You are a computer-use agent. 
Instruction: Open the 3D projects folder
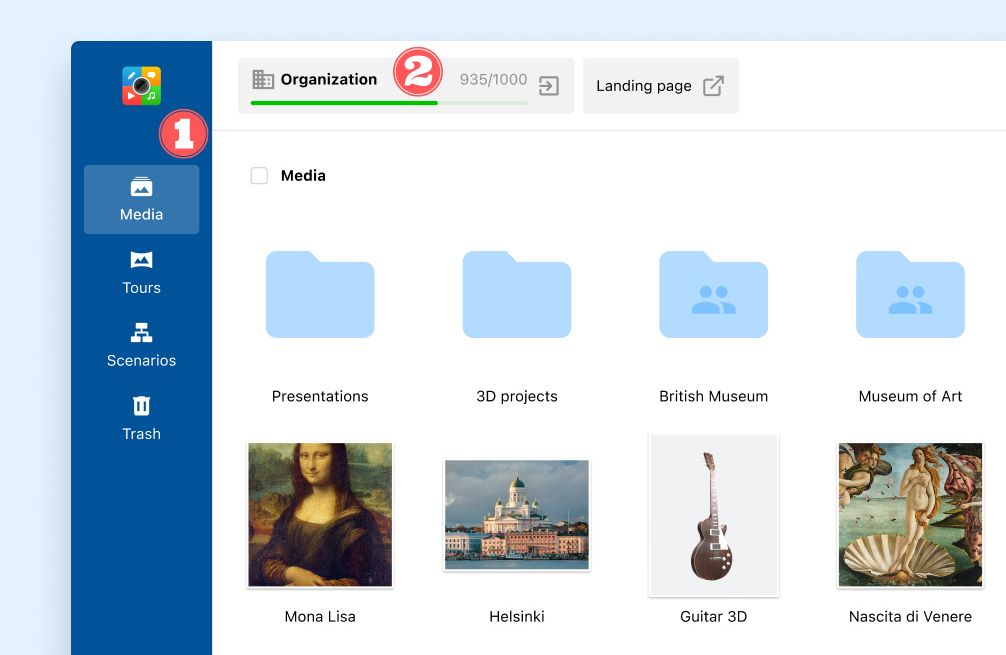click(x=517, y=294)
